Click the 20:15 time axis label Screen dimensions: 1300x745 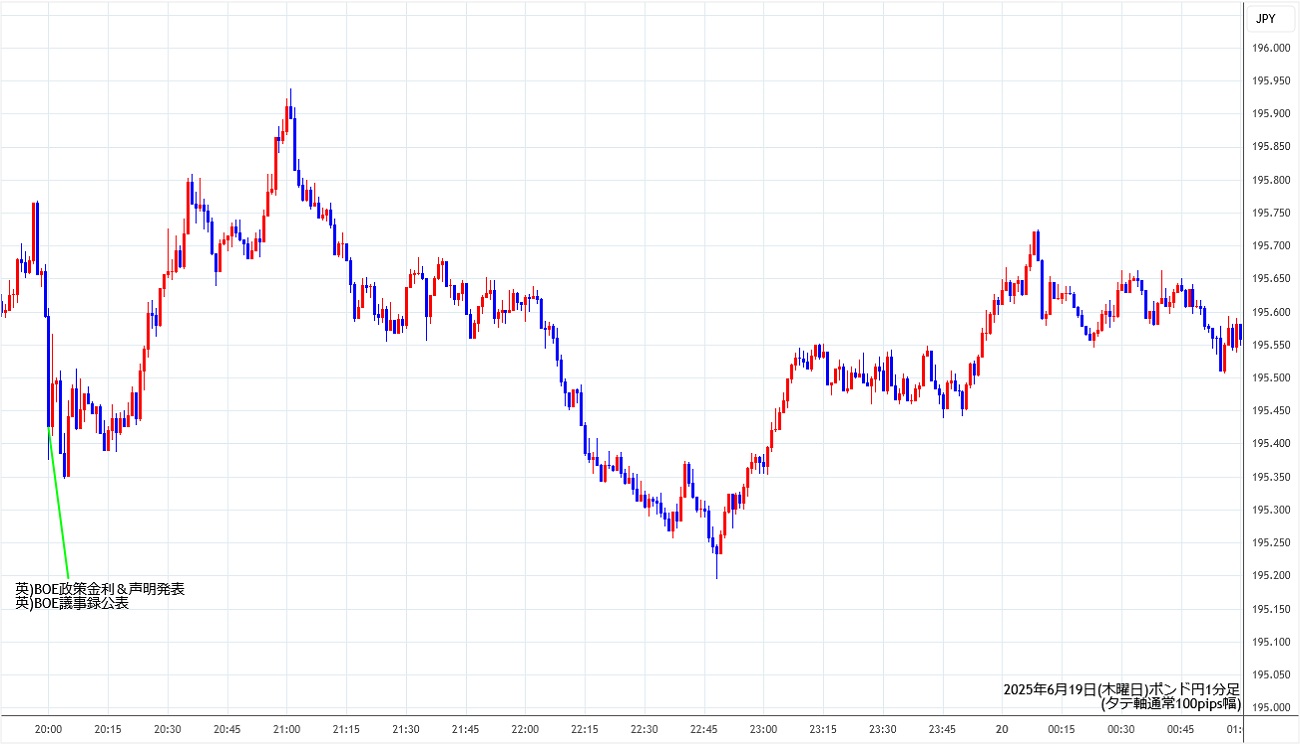108,730
